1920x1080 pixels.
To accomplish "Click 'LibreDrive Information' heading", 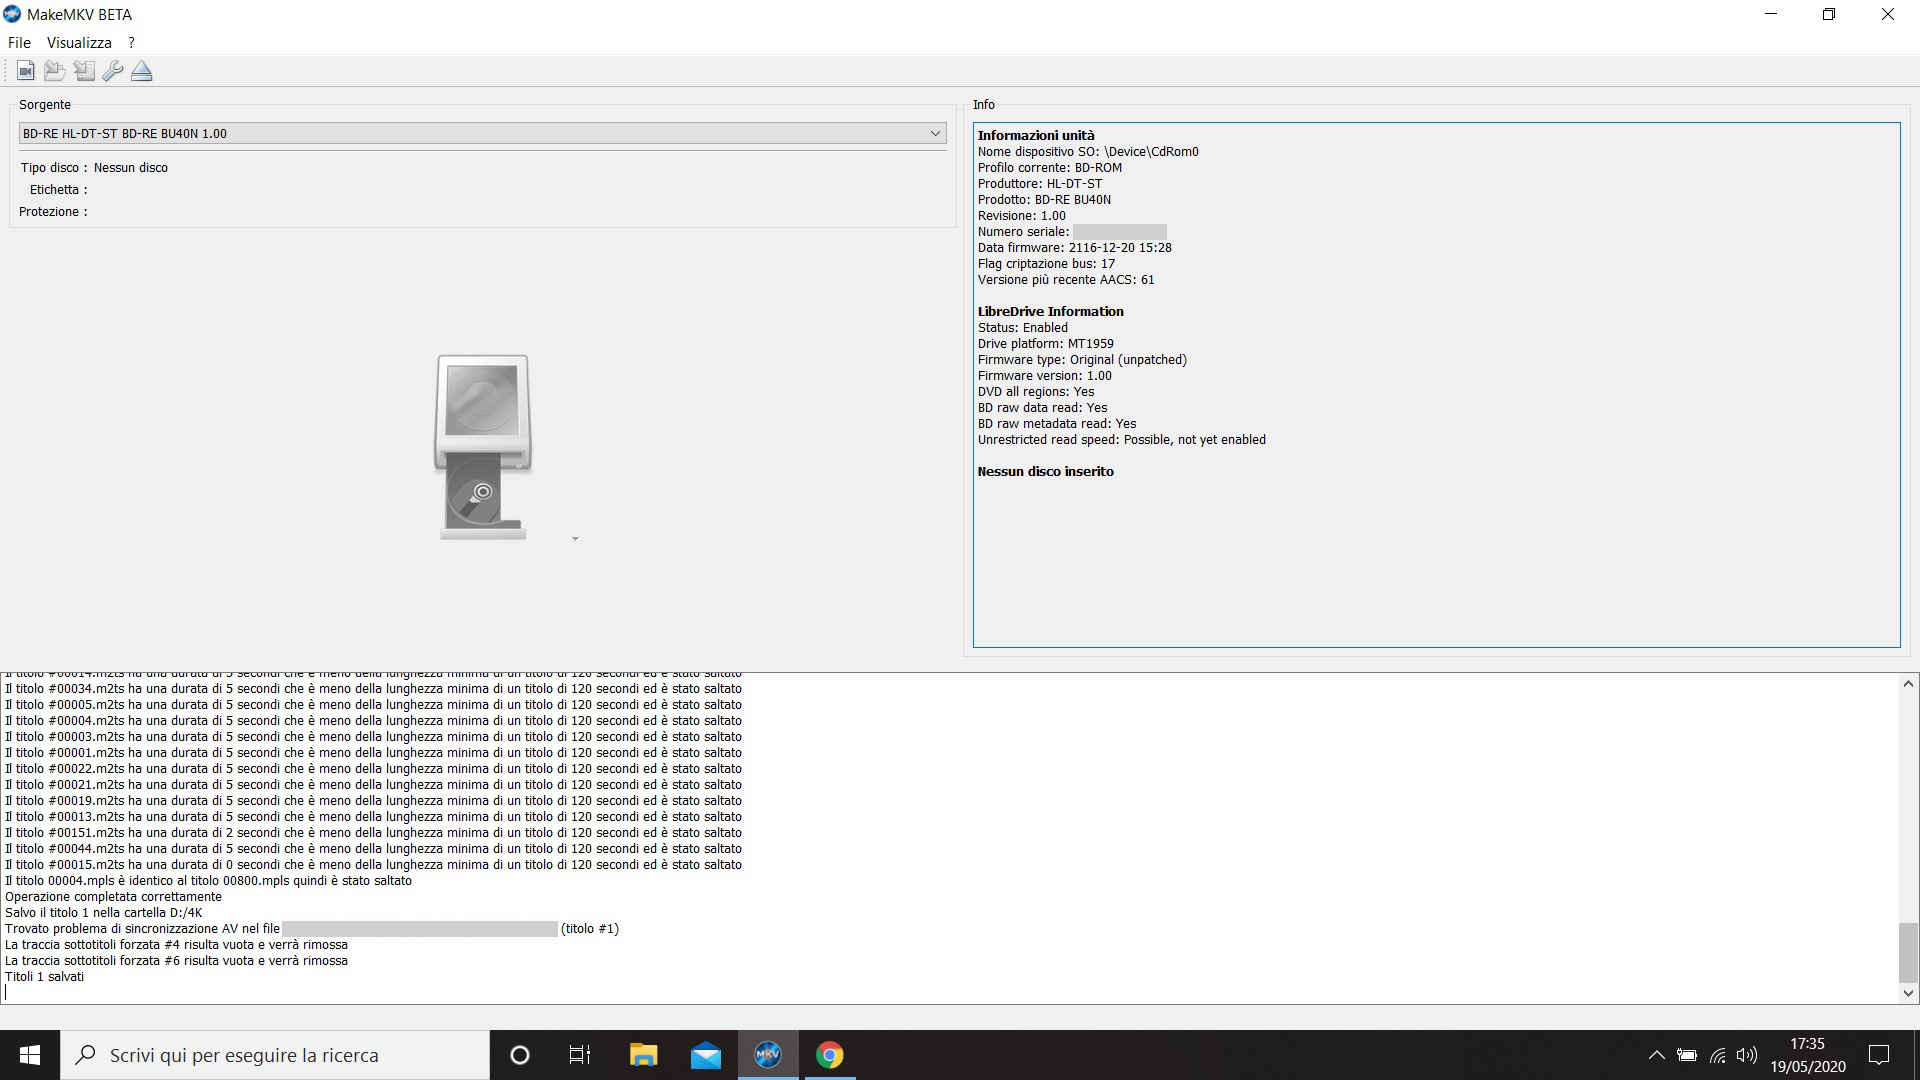I will pyautogui.click(x=1051, y=312).
